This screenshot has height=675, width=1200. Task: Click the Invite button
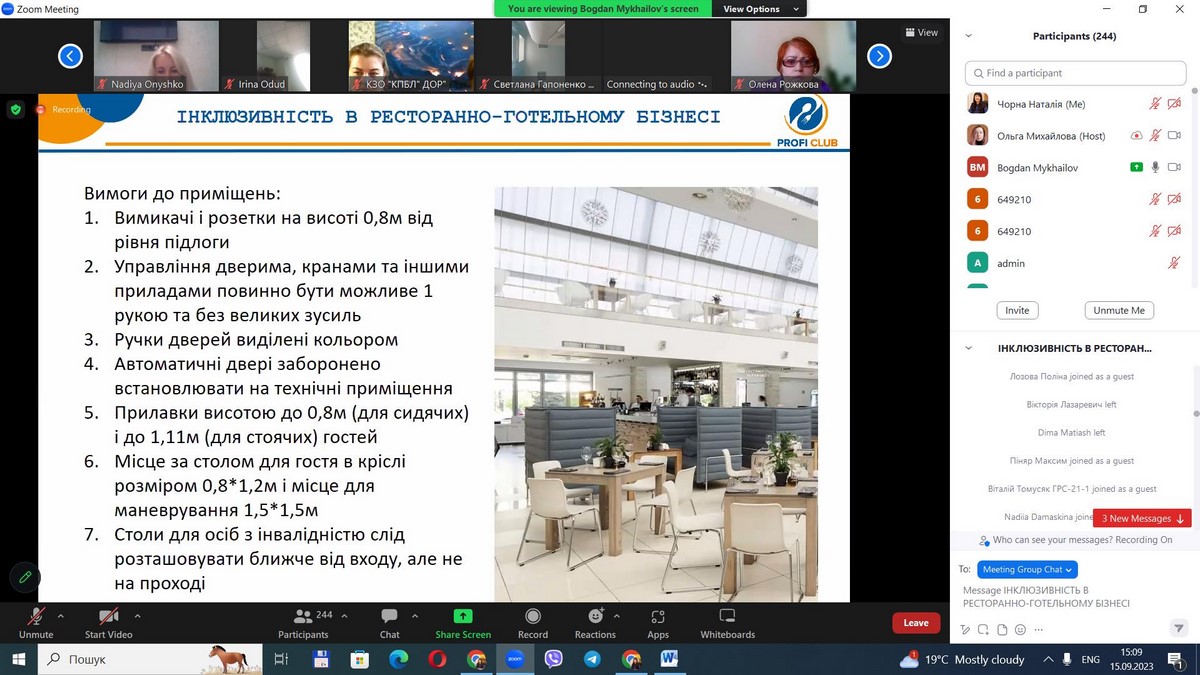(x=1017, y=310)
